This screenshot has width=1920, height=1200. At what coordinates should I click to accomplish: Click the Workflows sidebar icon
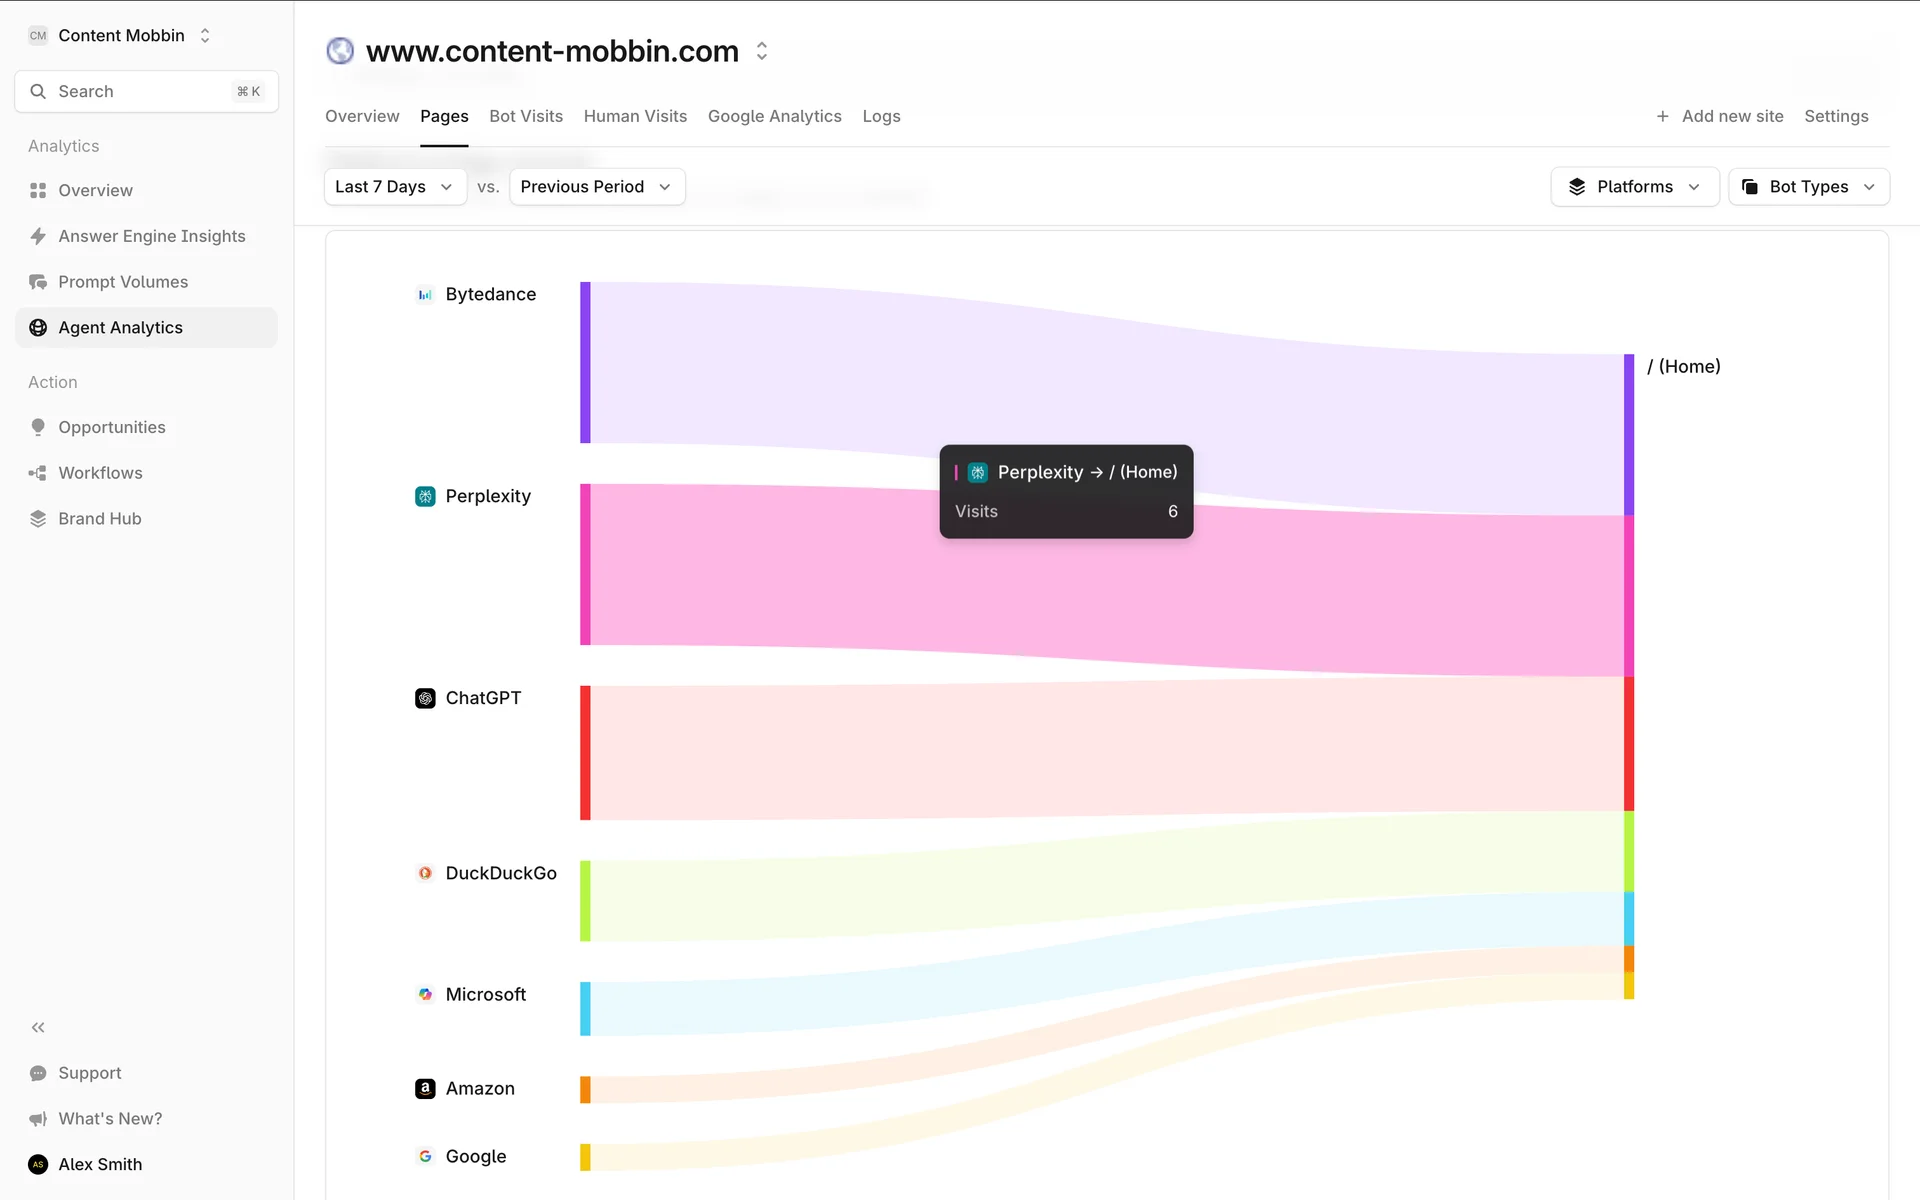pyautogui.click(x=38, y=473)
